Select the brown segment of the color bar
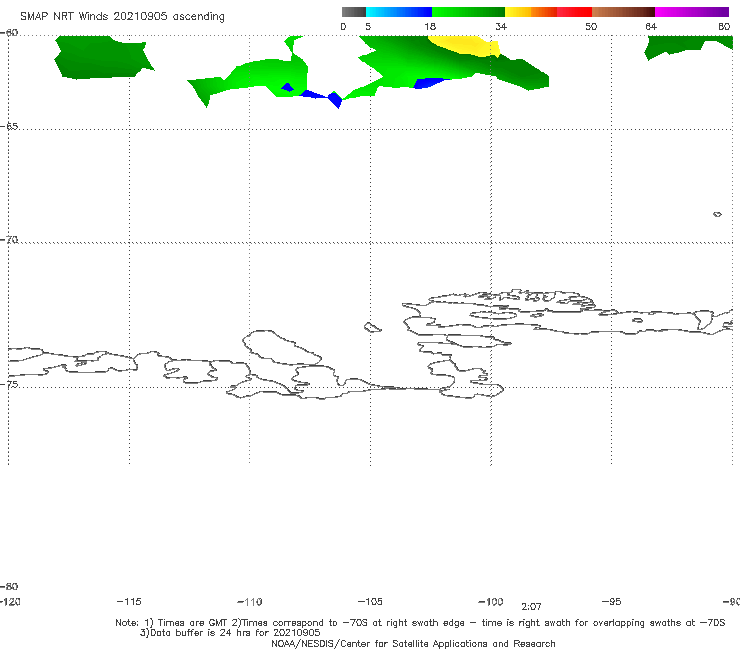The height and width of the screenshot is (650, 740). pos(623,12)
